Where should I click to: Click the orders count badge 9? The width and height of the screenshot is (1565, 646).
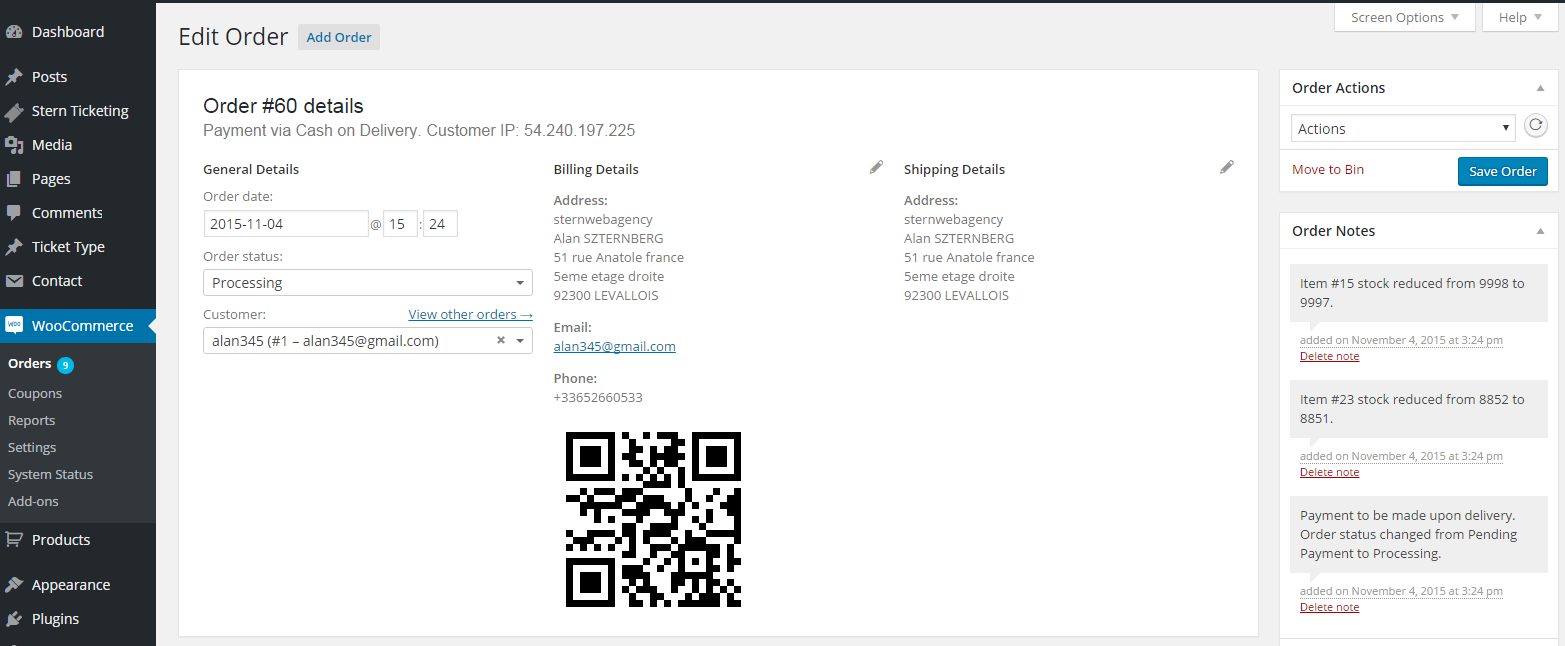(65, 365)
